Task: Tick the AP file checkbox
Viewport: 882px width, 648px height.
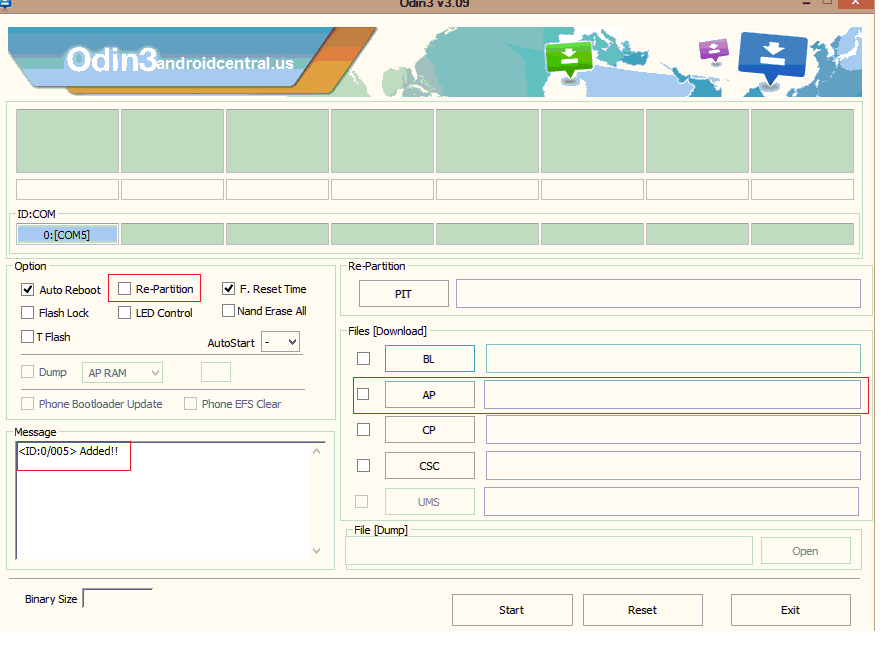Action: [363, 394]
